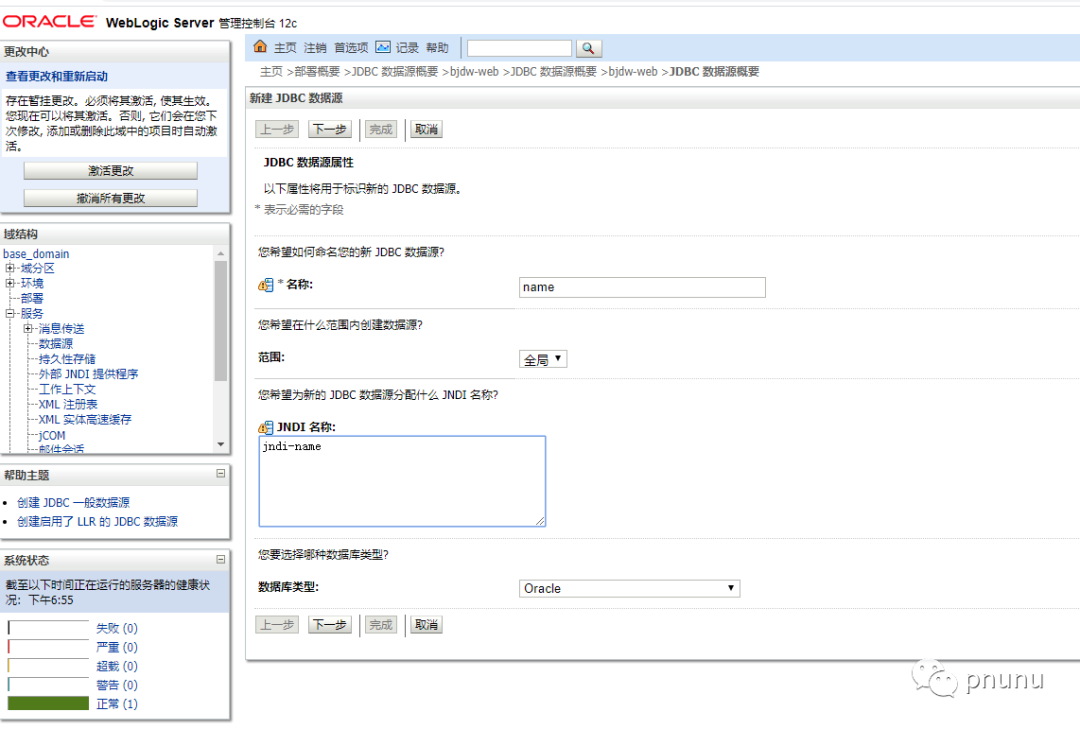This screenshot has height=729, width=1080.
Task: Click the domain tree scrollbar up arrow
Action: pyautogui.click(x=221, y=254)
